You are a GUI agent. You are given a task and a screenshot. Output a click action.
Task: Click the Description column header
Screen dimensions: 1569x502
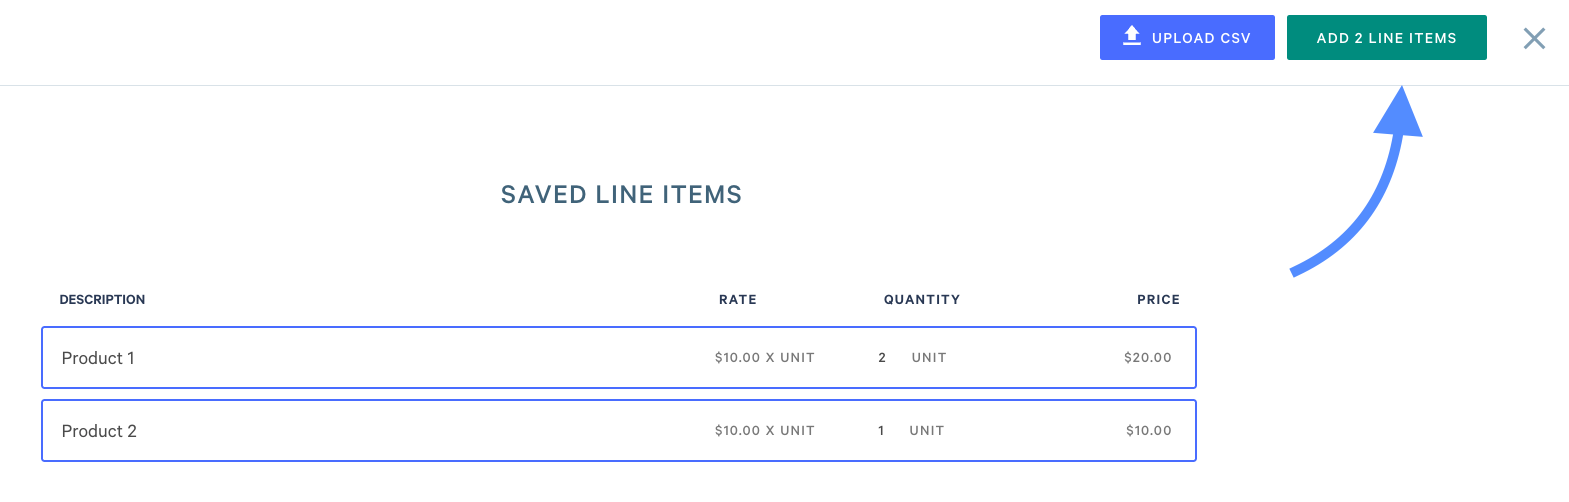click(x=102, y=299)
